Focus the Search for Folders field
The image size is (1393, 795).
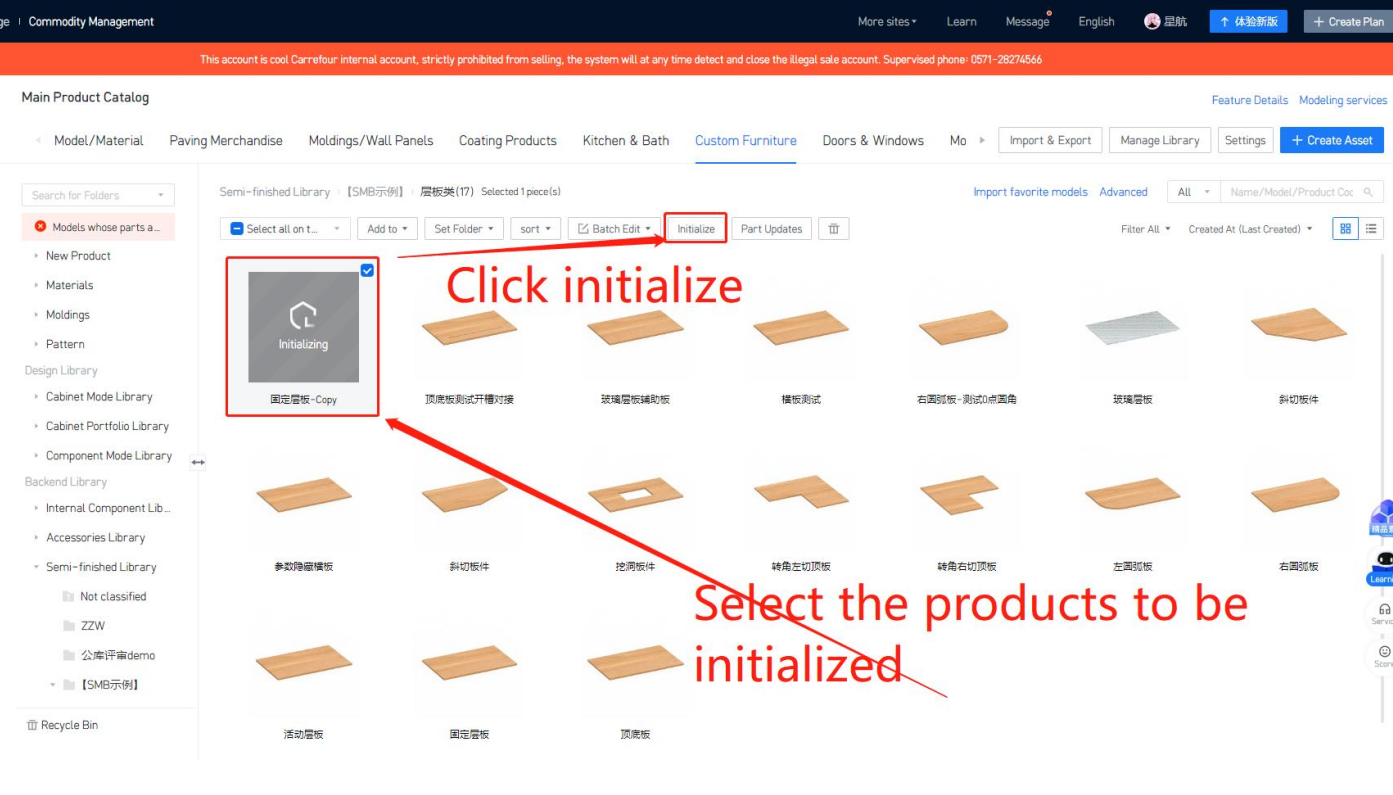point(98,195)
